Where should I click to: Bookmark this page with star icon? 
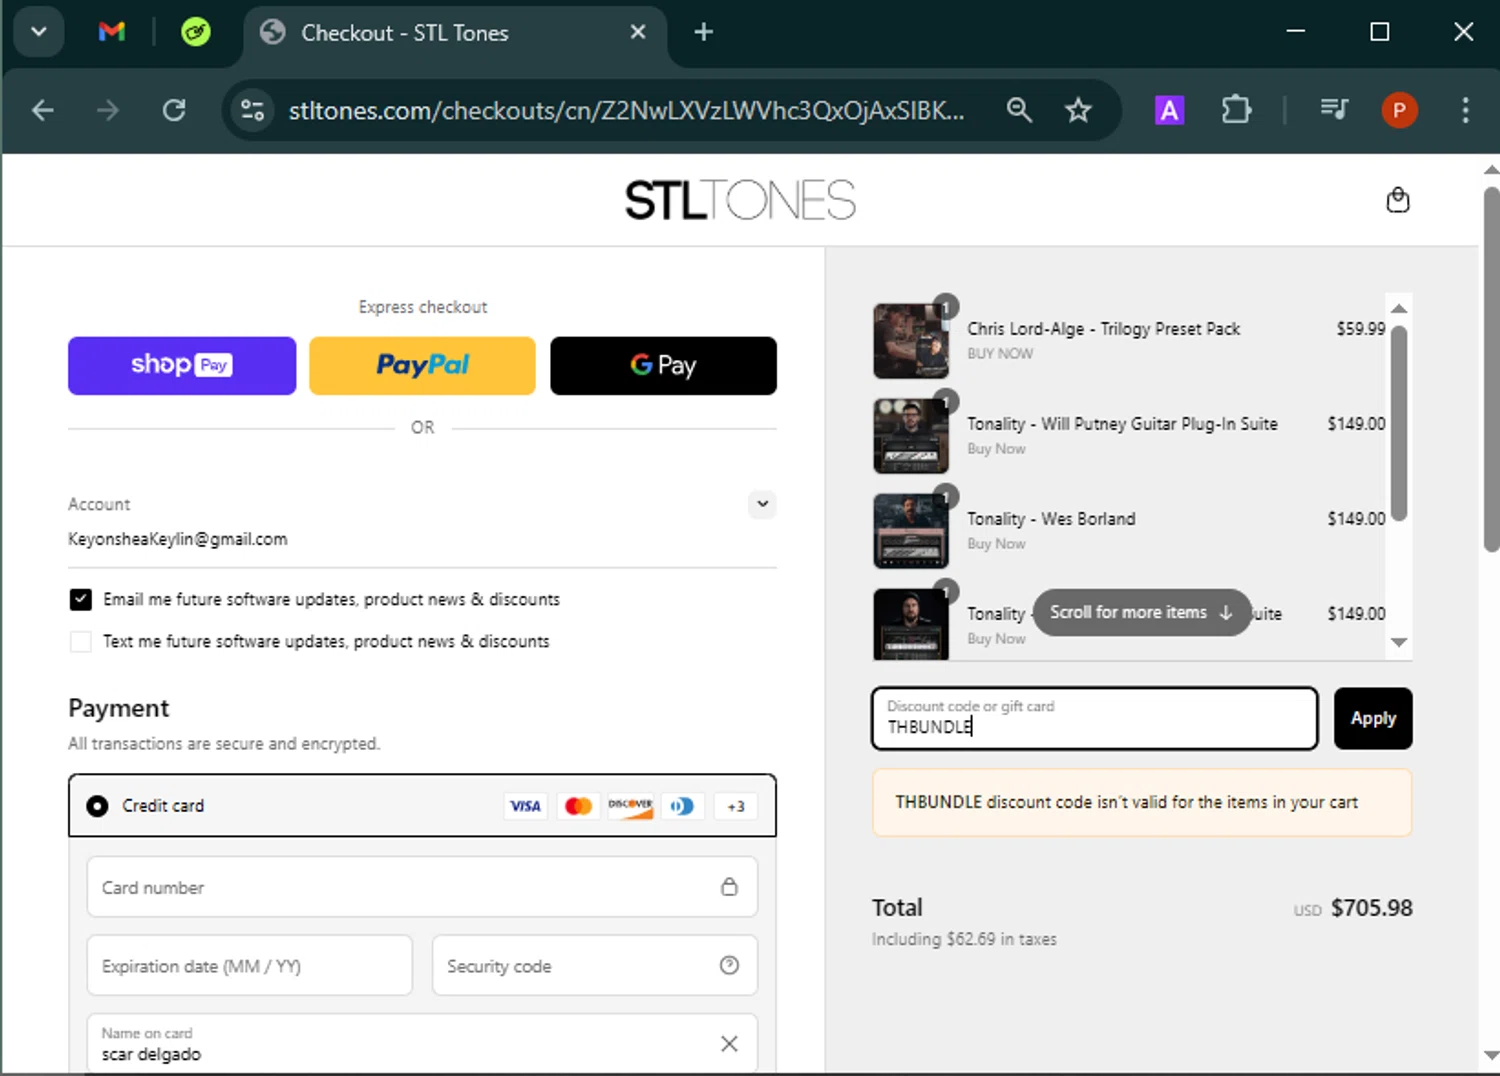1078,110
